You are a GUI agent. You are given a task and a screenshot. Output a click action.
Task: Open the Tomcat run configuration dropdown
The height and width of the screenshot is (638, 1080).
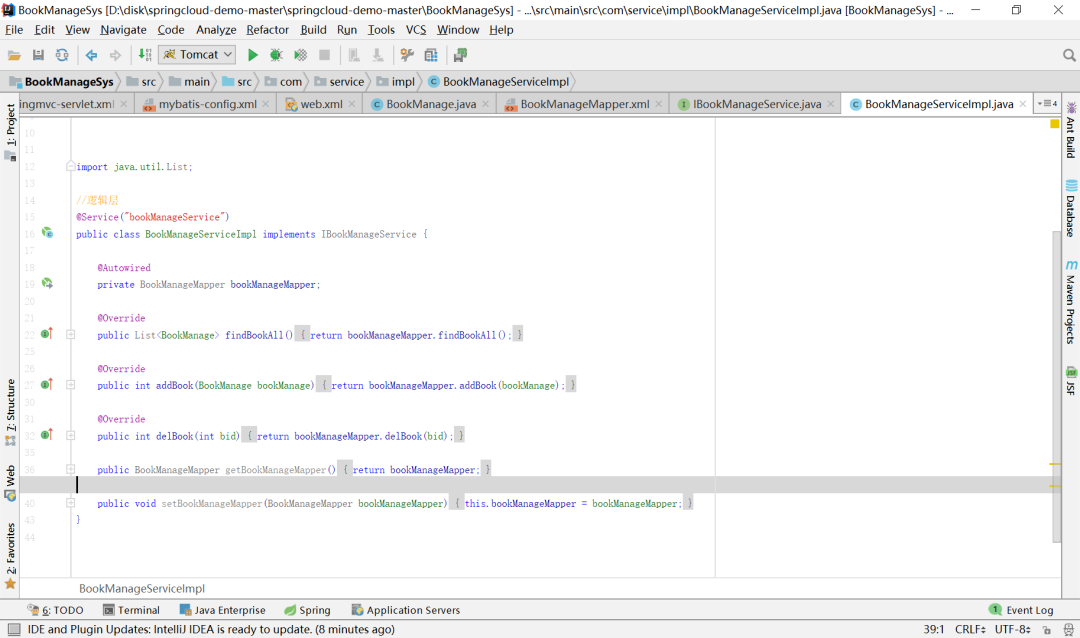pos(197,54)
